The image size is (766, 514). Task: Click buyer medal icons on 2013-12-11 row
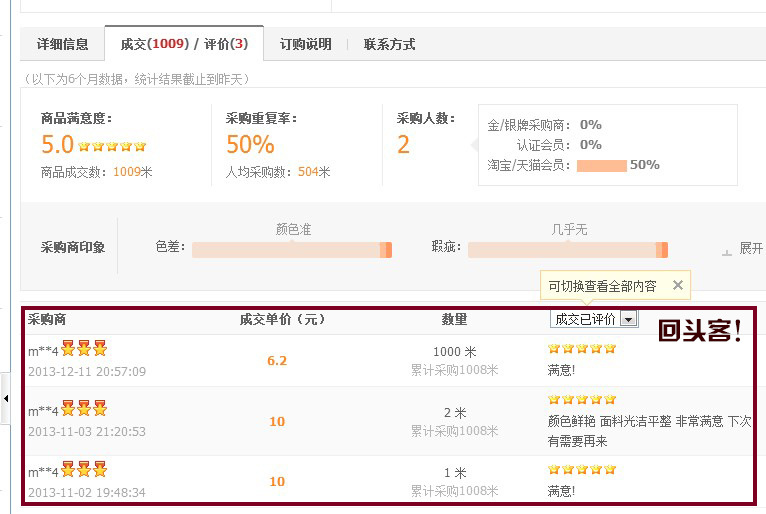click(84, 349)
